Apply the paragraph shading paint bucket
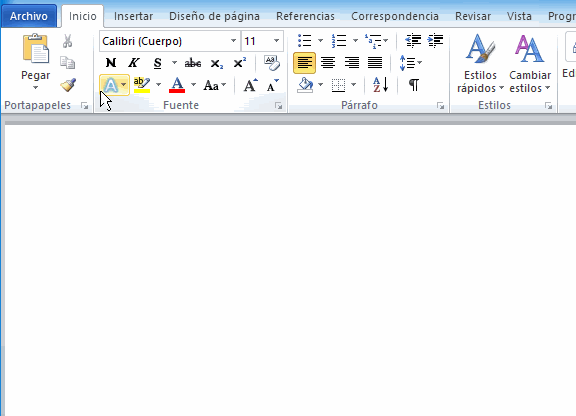This screenshot has width=576, height=416. click(x=305, y=85)
